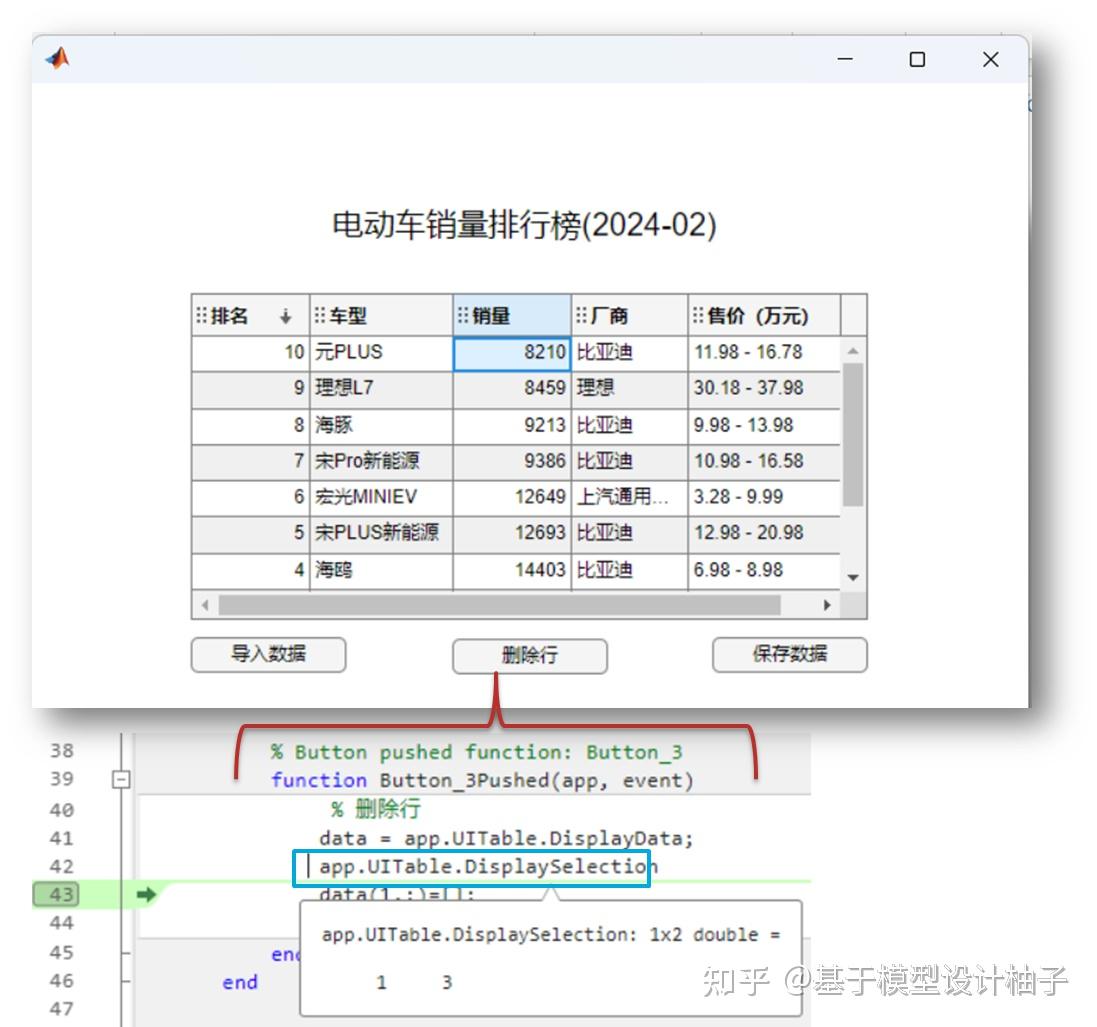Collapse the code fold at line 39

121,779
